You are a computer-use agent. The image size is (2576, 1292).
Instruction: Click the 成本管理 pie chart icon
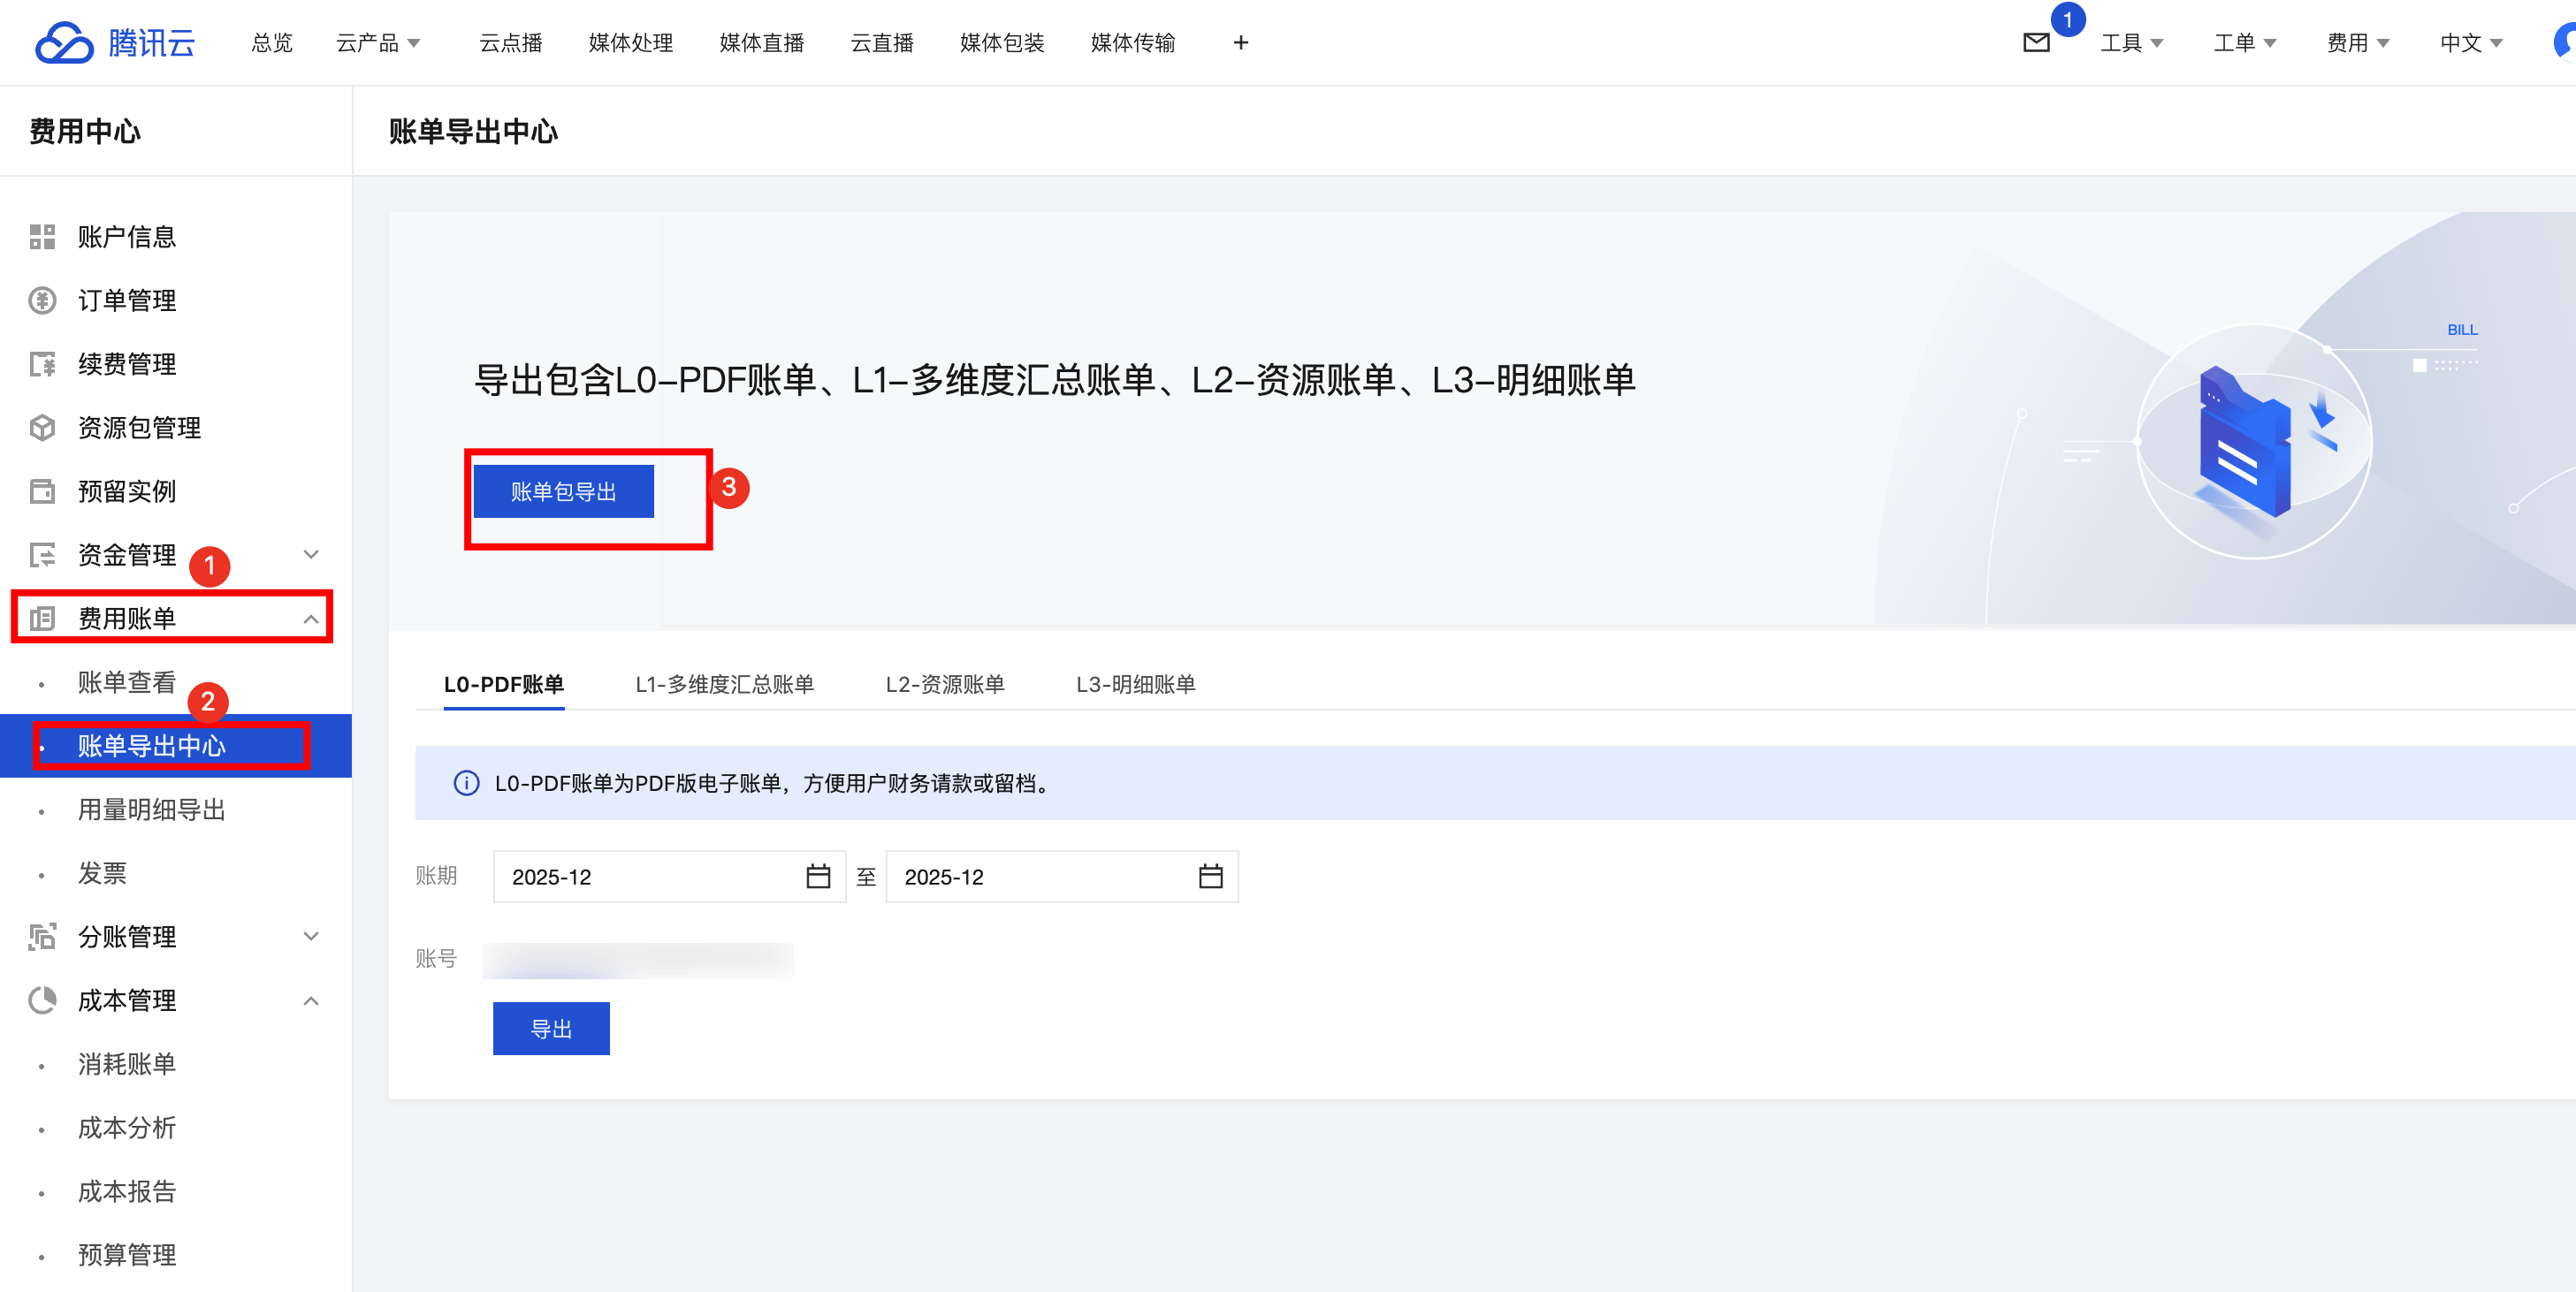[x=42, y=1000]
